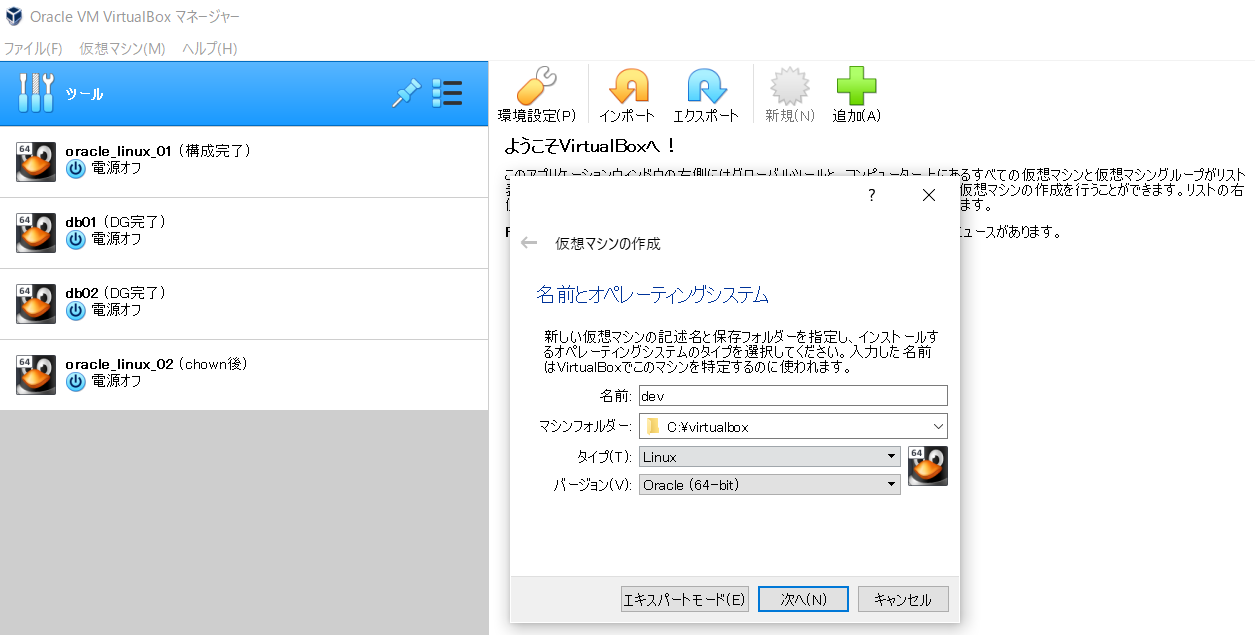Click the Add (追加) green plus icon

pos(856,86)
